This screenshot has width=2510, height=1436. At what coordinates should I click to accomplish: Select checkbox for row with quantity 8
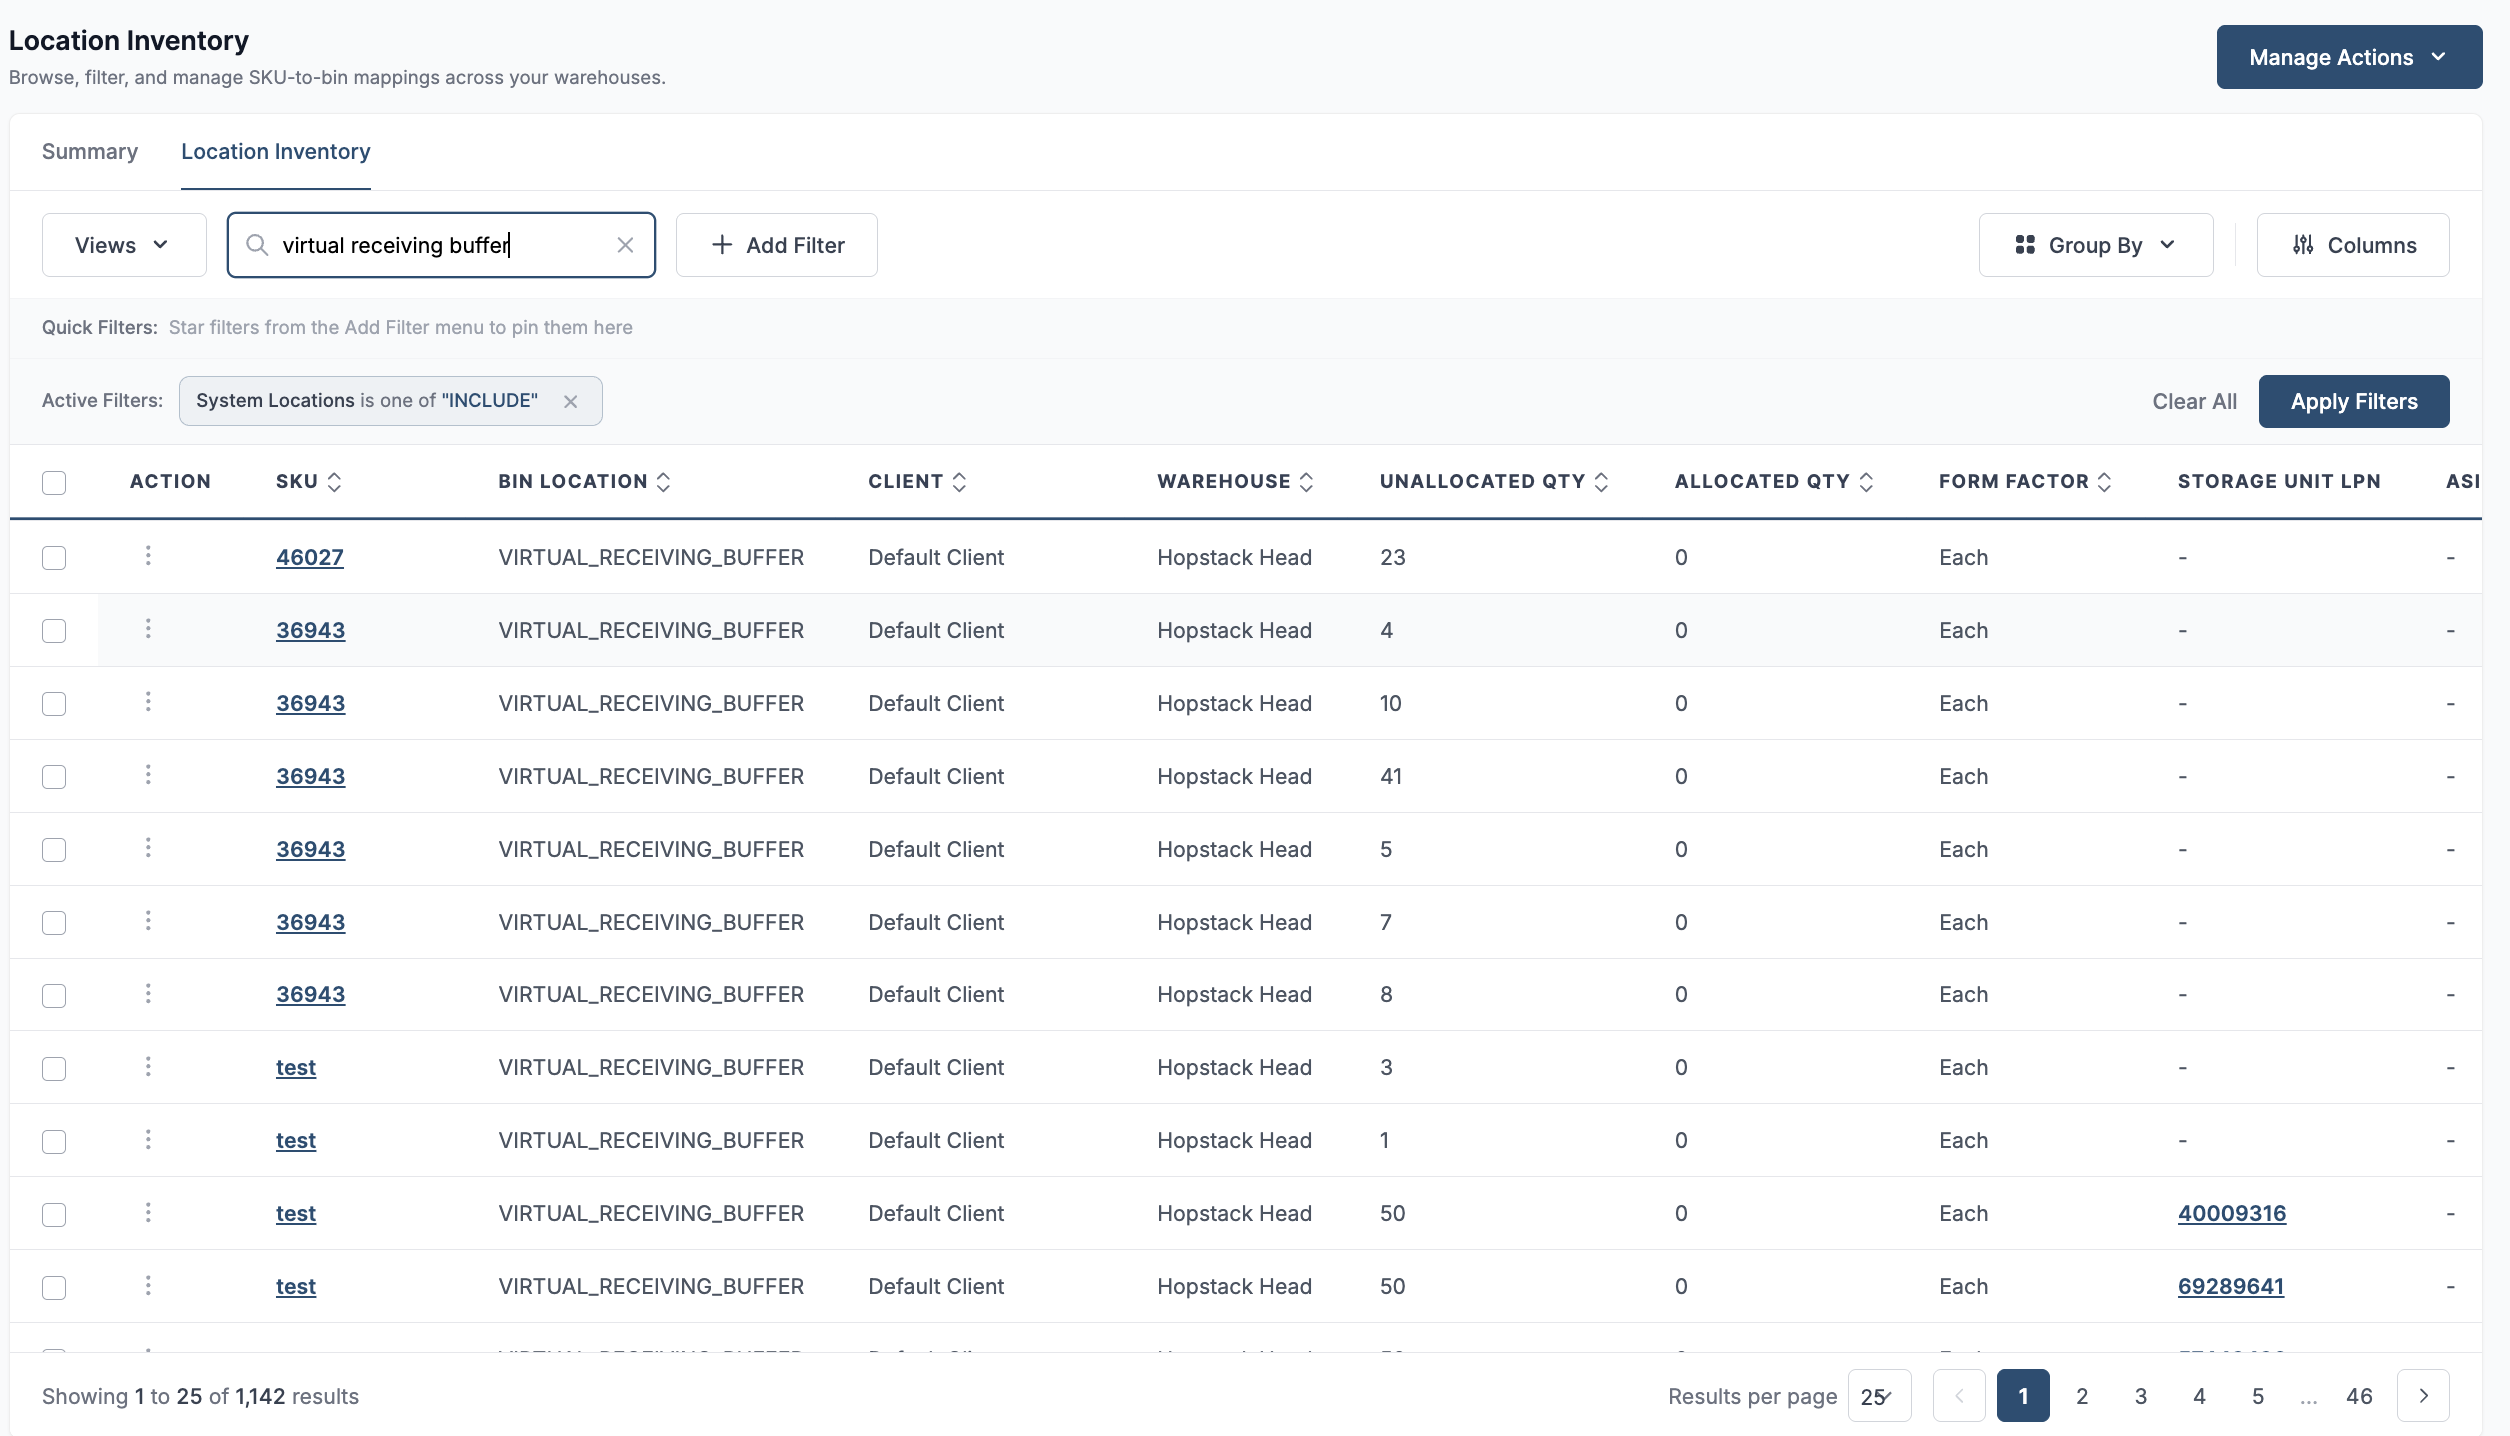coord(54,996)
